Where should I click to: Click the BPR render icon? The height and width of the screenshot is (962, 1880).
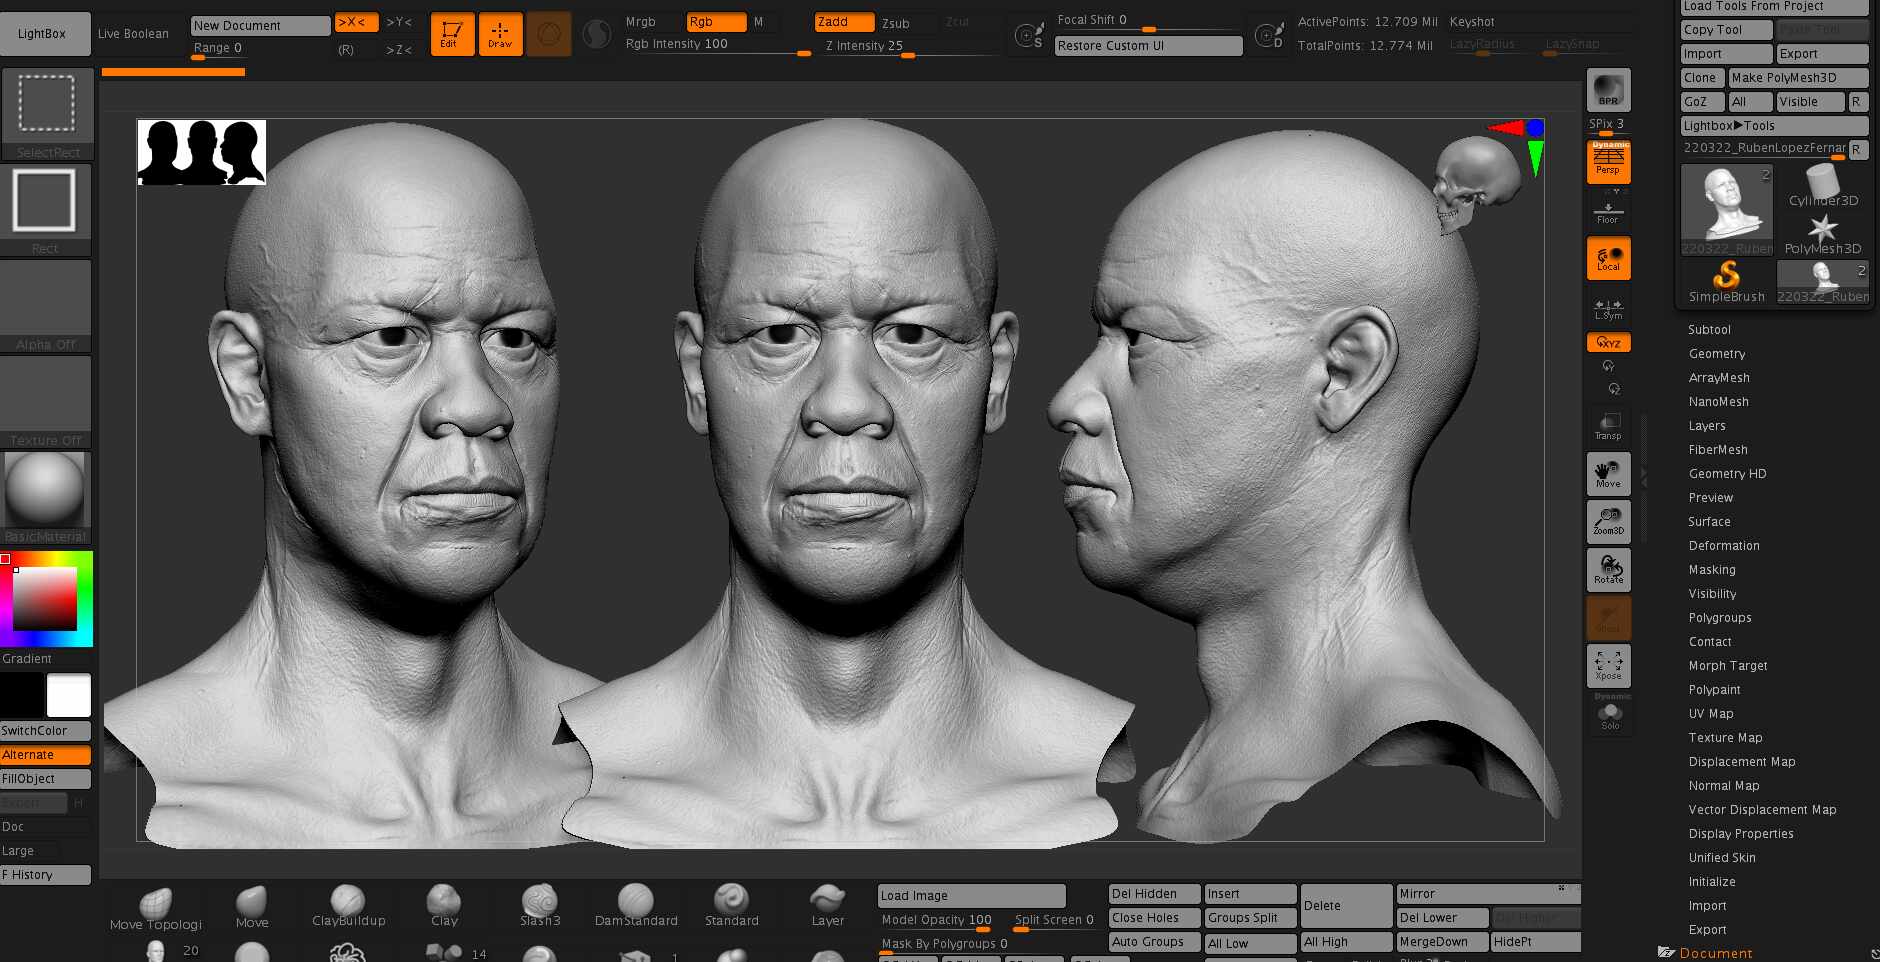pos(1608,90)
